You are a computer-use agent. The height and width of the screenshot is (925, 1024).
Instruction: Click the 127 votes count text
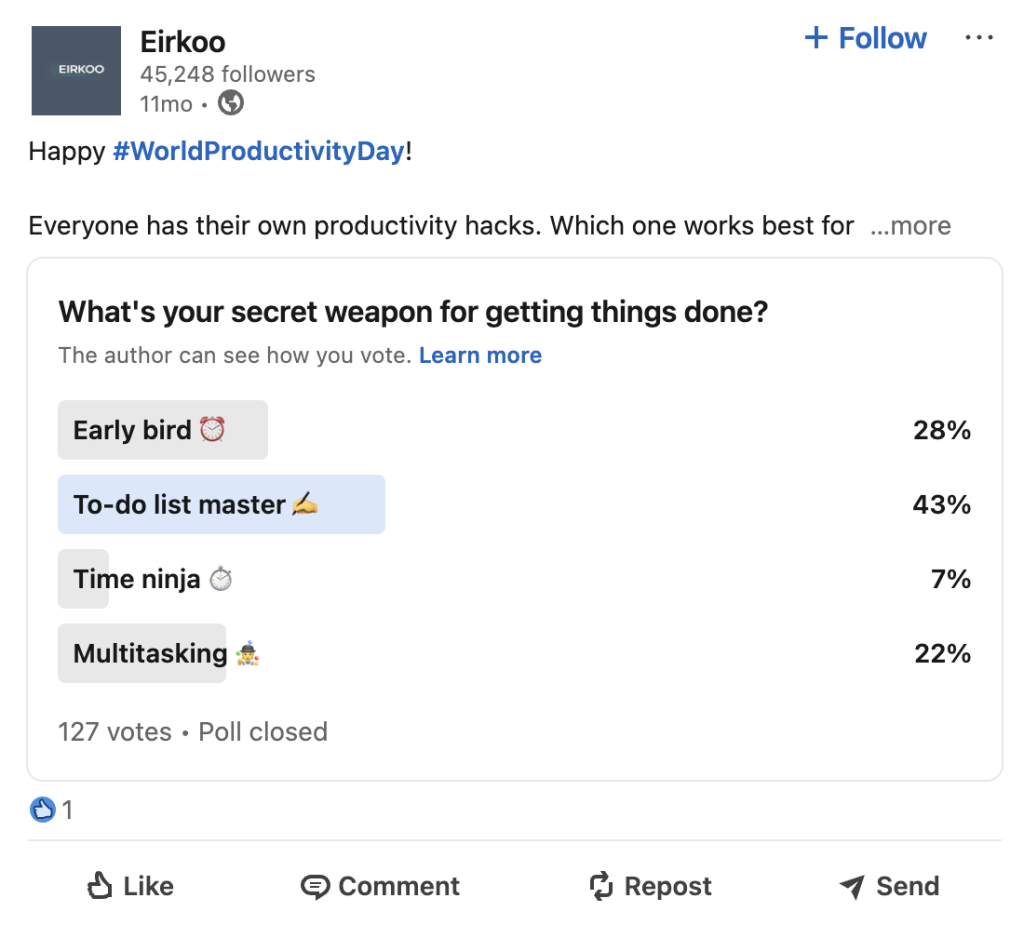(x=115, y=732)
